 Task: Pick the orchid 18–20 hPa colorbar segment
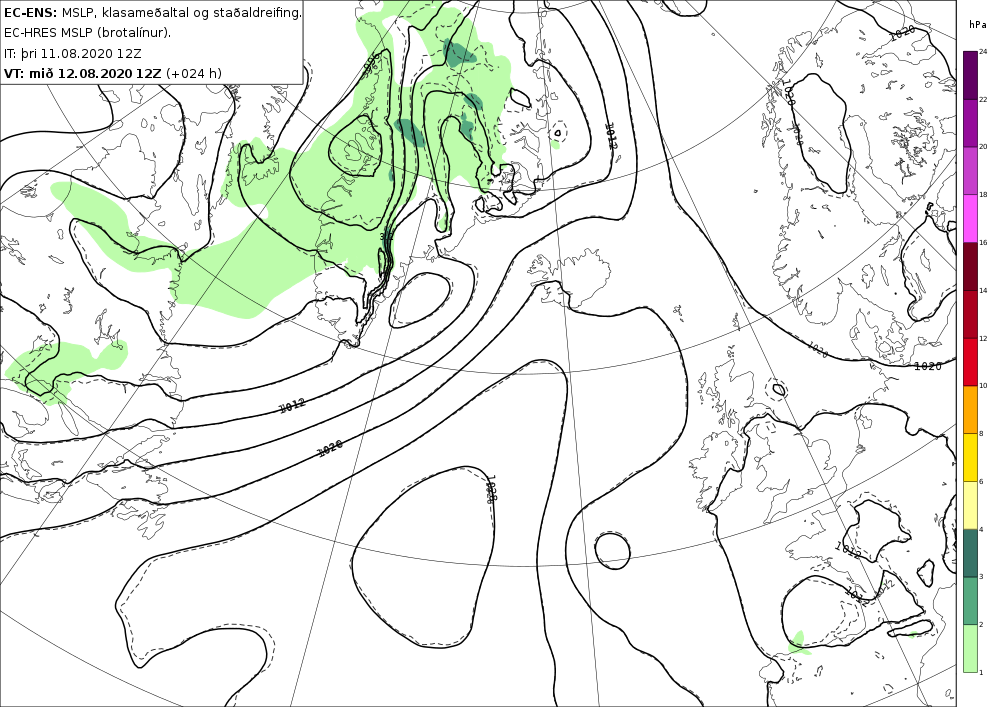coord(970,170)
